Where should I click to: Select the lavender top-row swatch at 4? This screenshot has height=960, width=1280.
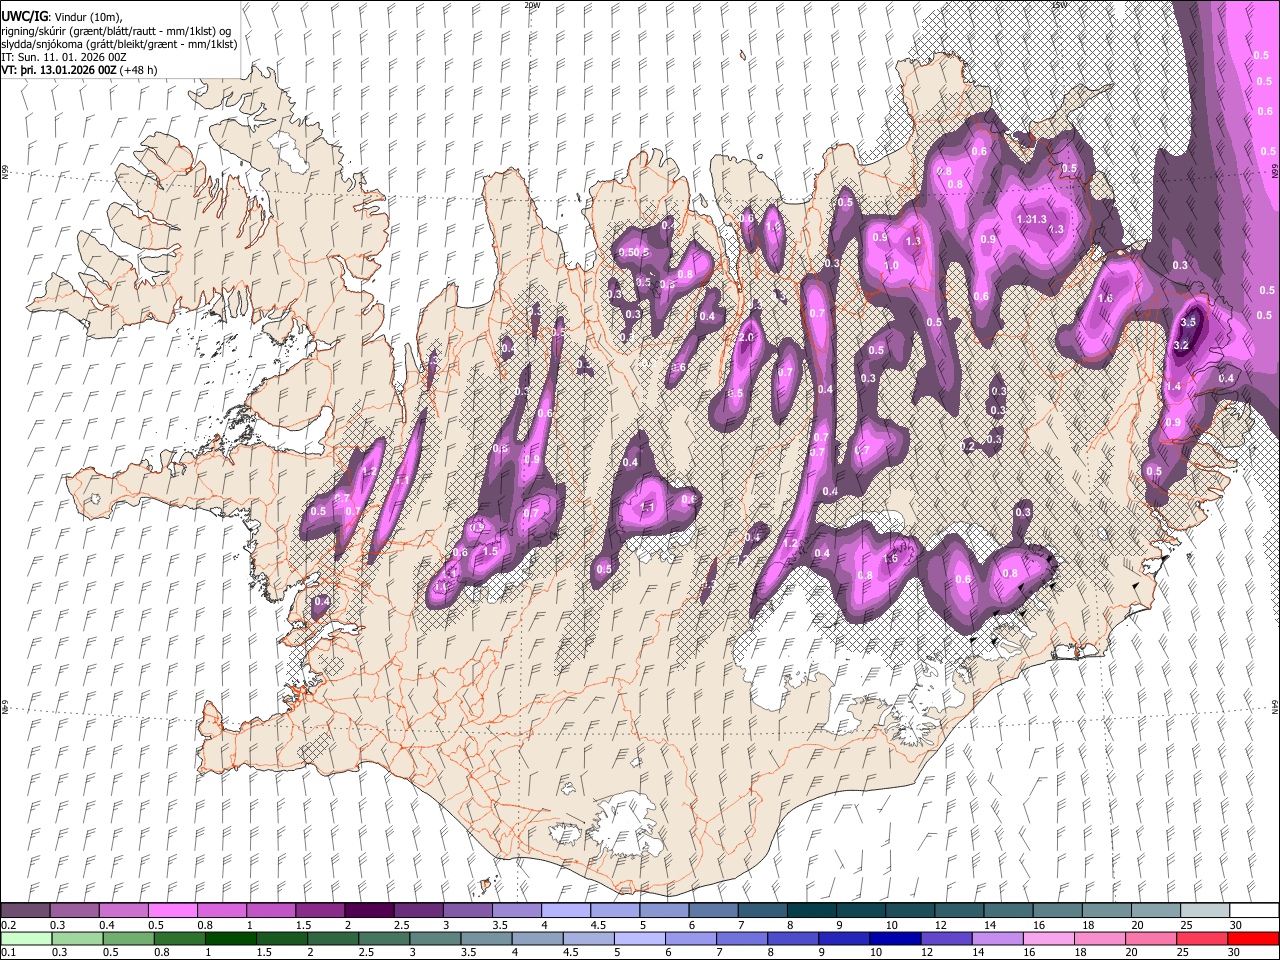point(565,911)
